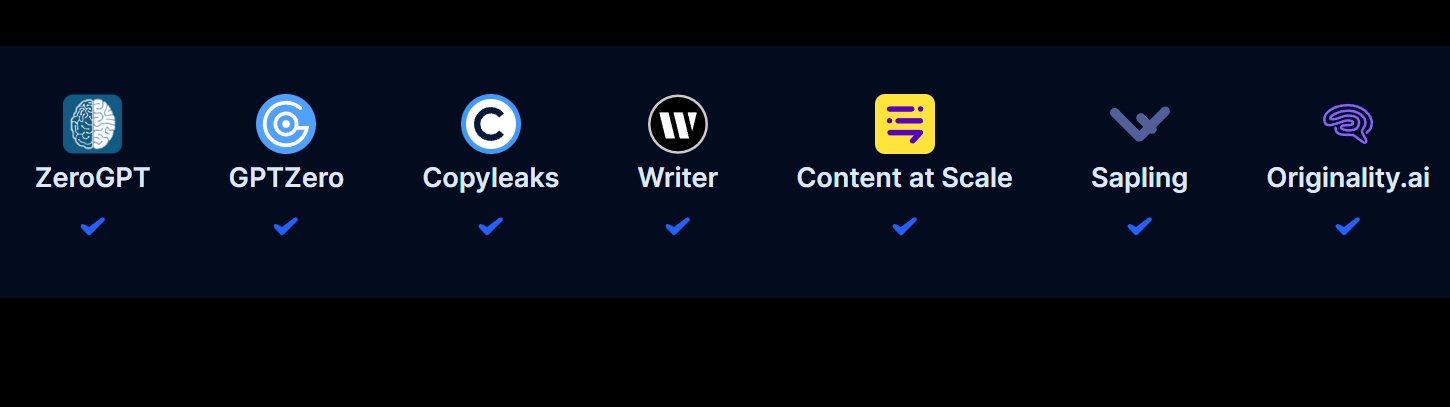Click the checkmark under GPTZero
This screenshot has width=1450, height=407.
286,227
